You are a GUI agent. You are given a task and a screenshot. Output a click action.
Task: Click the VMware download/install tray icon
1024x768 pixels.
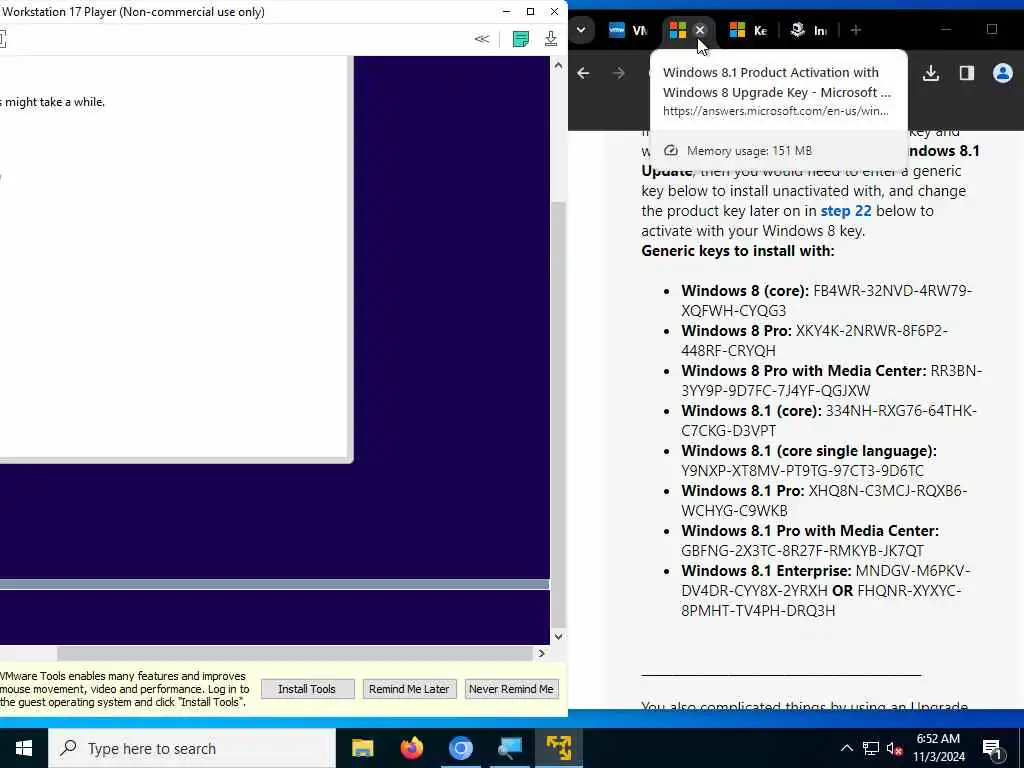551,39
